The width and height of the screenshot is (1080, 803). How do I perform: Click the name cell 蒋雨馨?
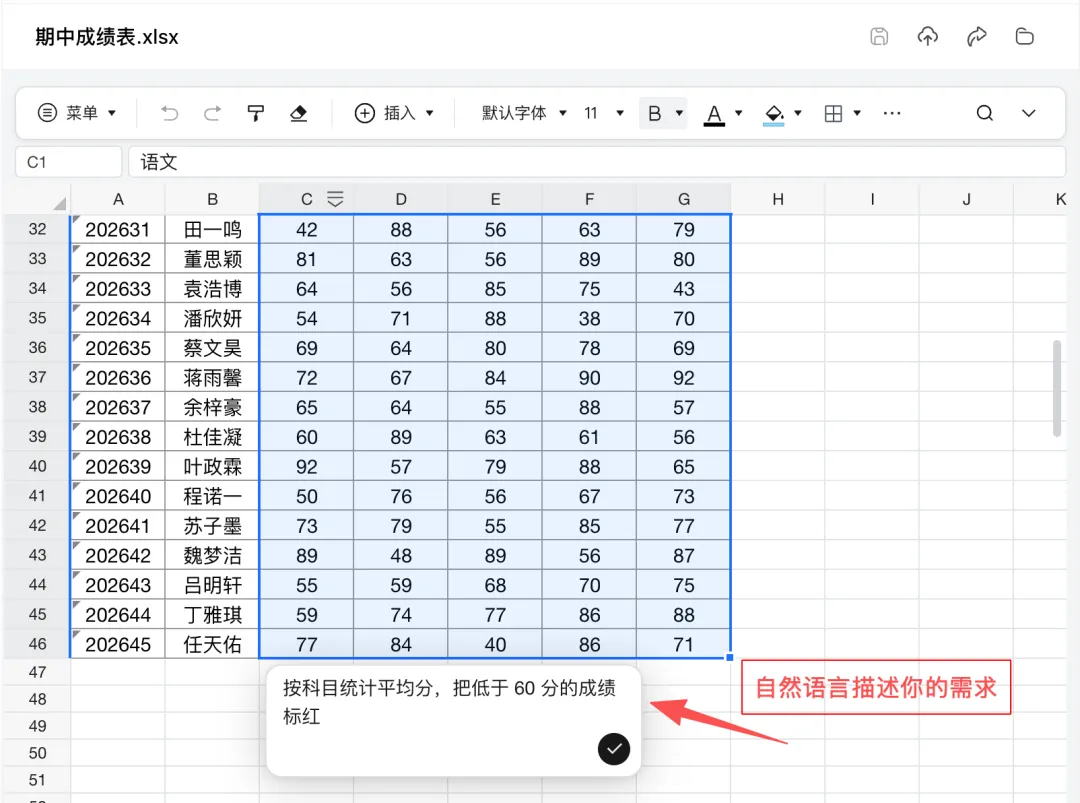212,377
